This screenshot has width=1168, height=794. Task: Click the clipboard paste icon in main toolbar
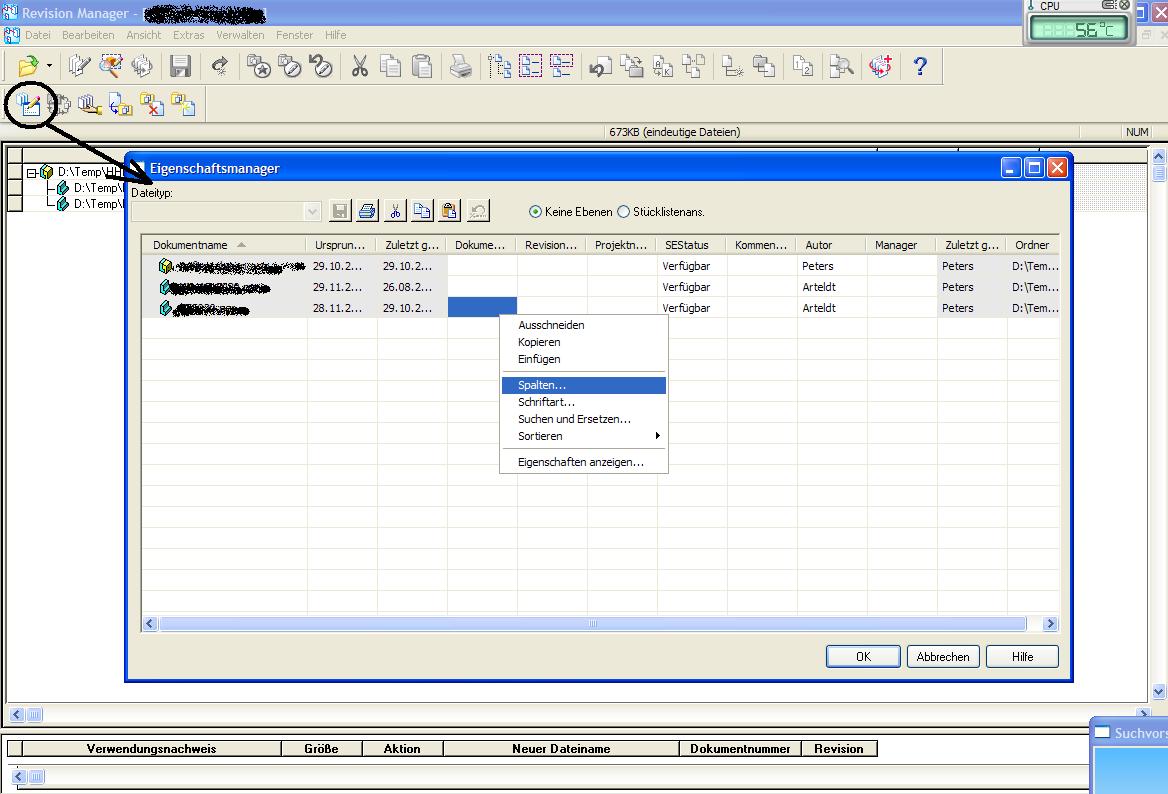[422, 66]
